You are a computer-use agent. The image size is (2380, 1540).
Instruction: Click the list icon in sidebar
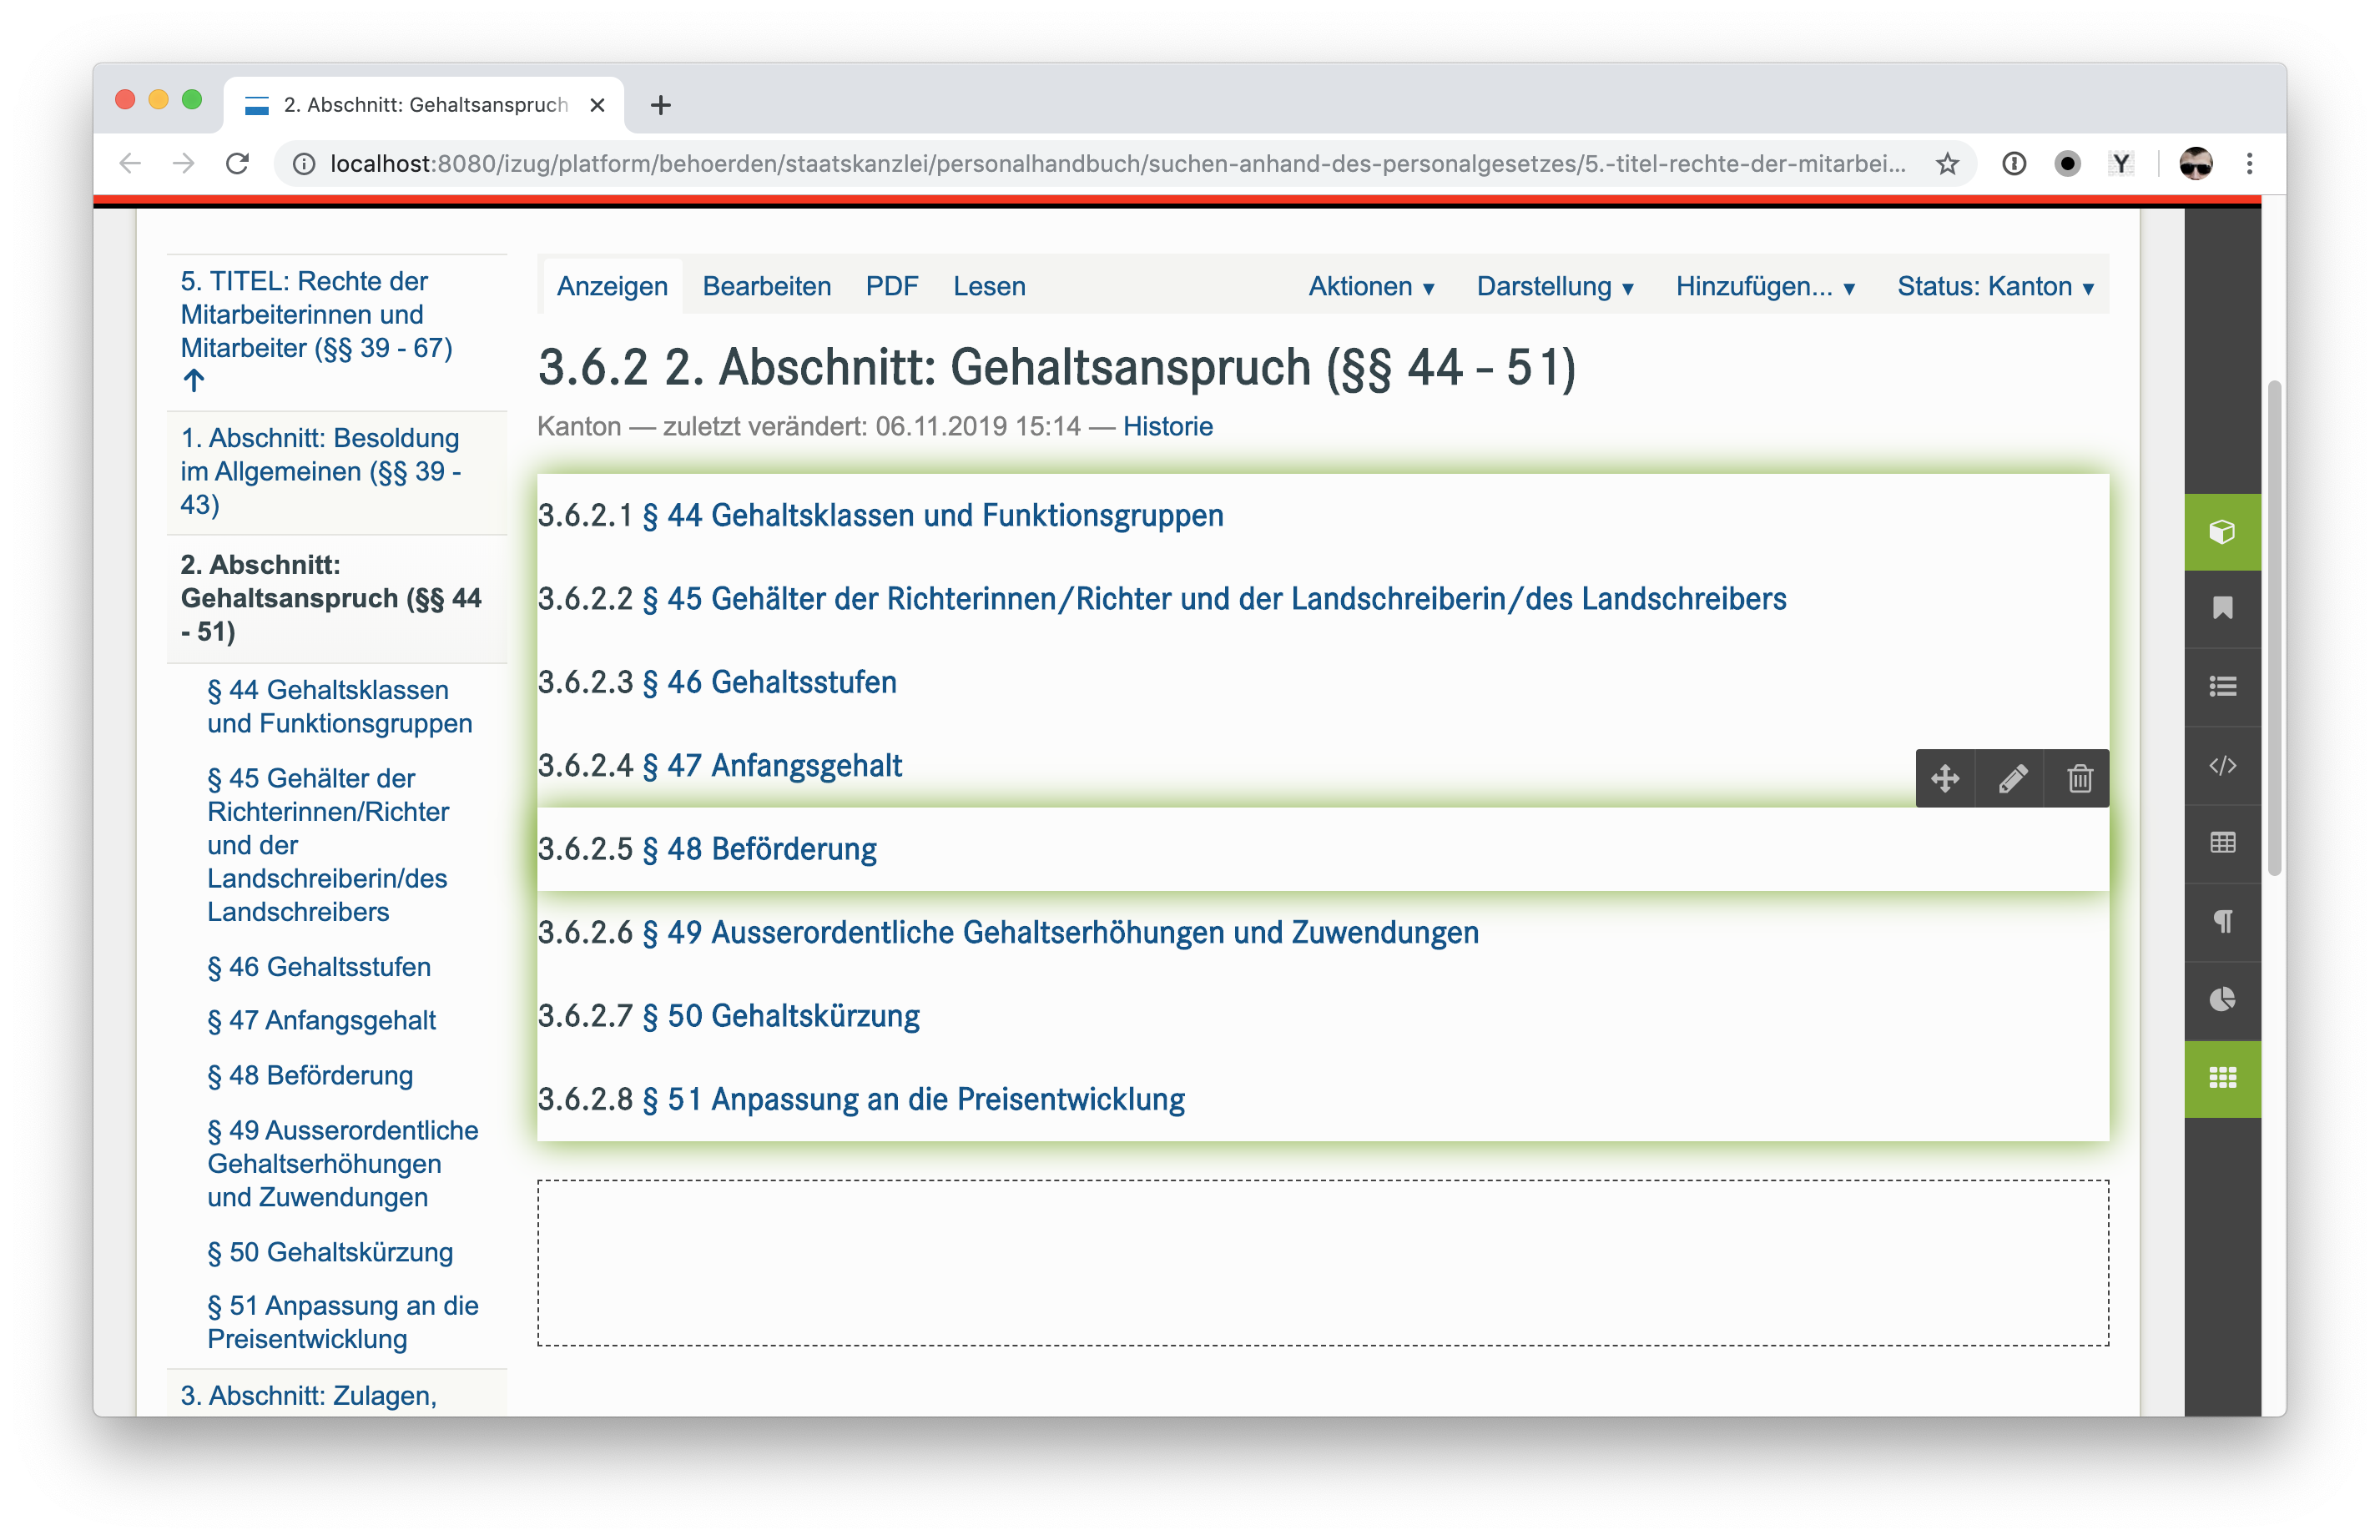tap(2222, 687)
